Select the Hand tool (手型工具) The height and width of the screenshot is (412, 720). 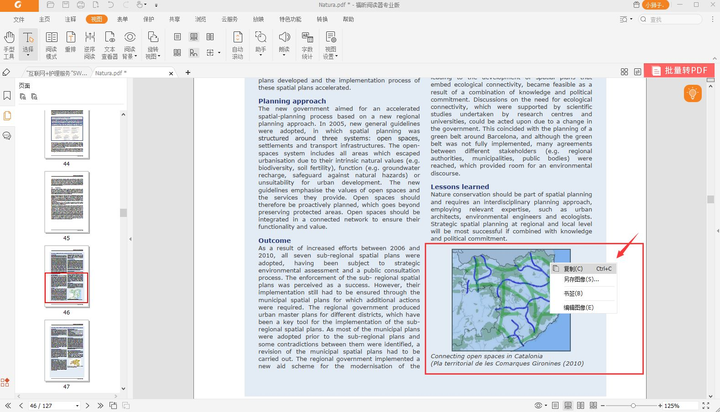[9, 45]
